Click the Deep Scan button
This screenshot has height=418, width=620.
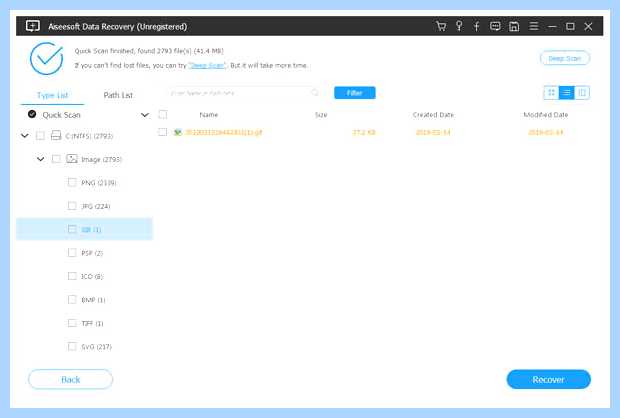click(565, 59)
